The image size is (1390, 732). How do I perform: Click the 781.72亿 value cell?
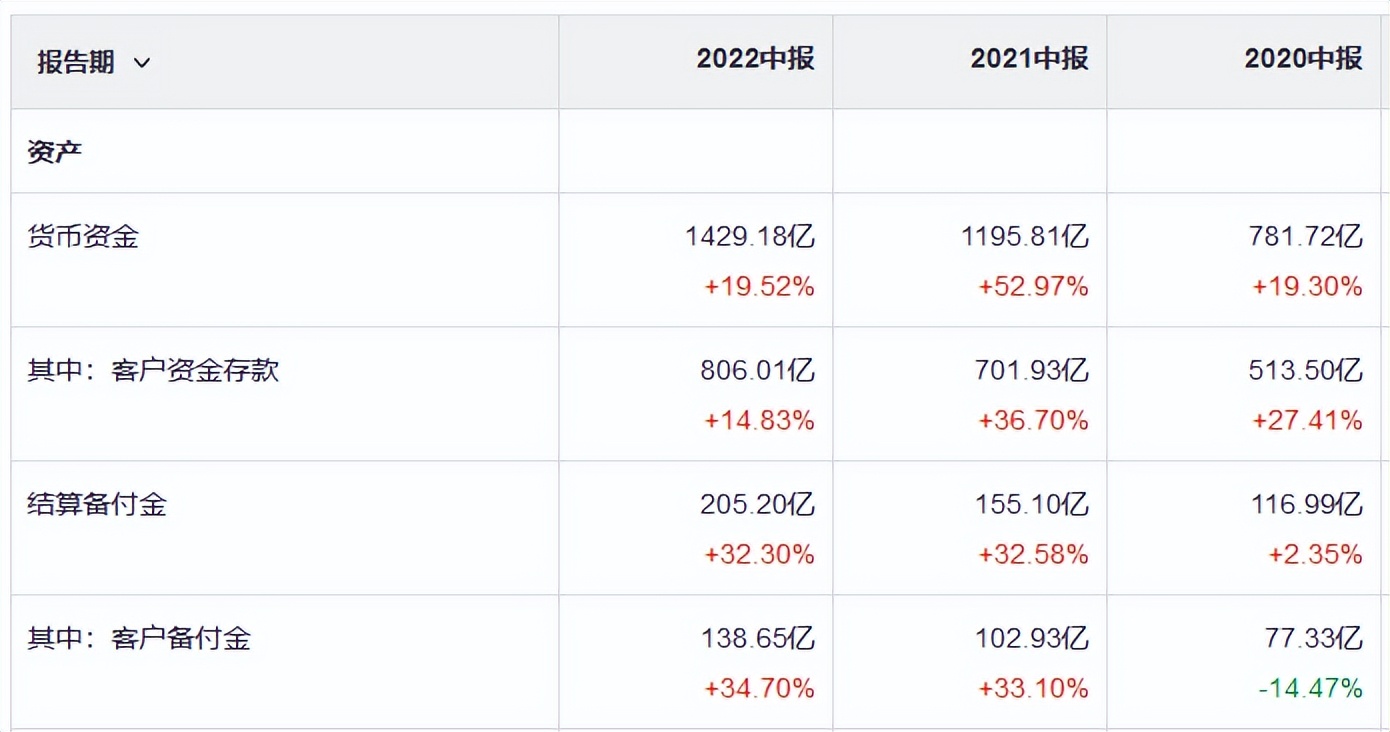pyautogui.click(x=1307, y=237)
